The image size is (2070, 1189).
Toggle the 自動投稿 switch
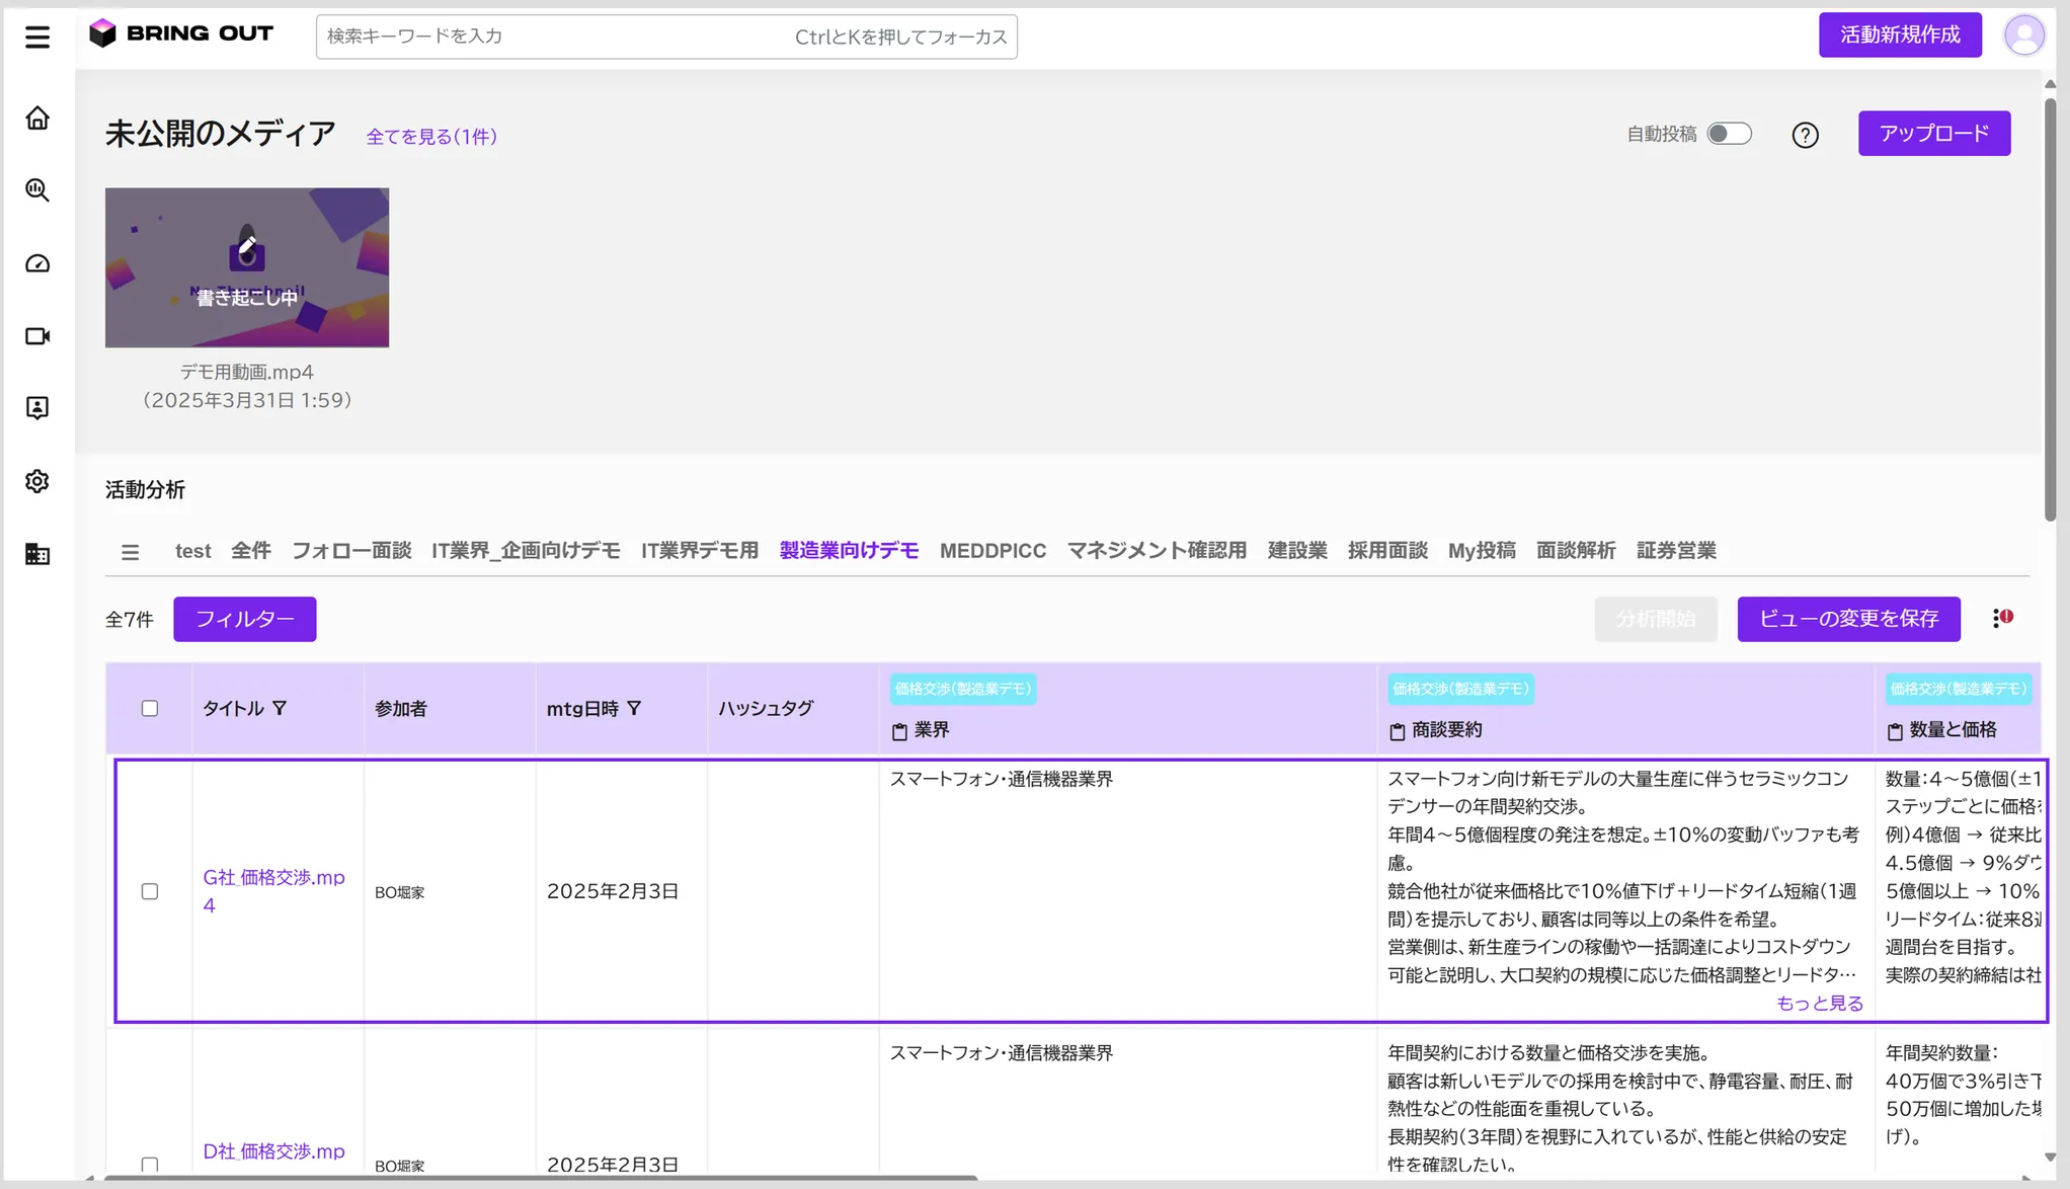(1729, 134)
